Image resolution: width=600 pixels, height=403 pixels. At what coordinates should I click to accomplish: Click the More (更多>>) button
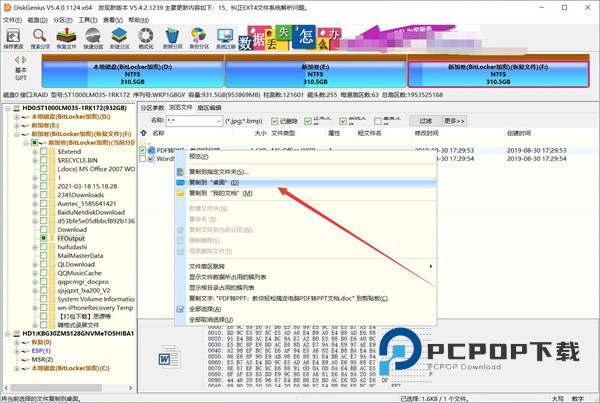coord(455,121)
